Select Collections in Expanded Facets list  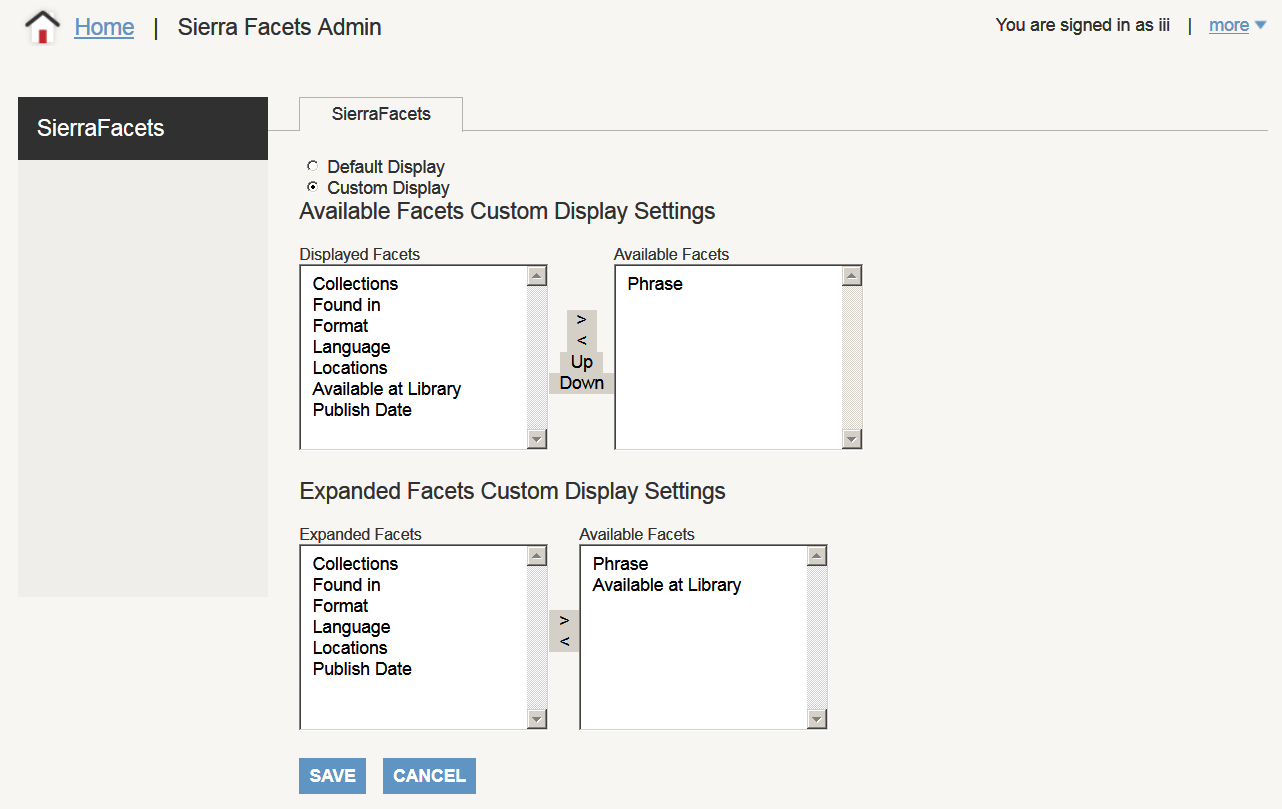(x=355, y=564)
